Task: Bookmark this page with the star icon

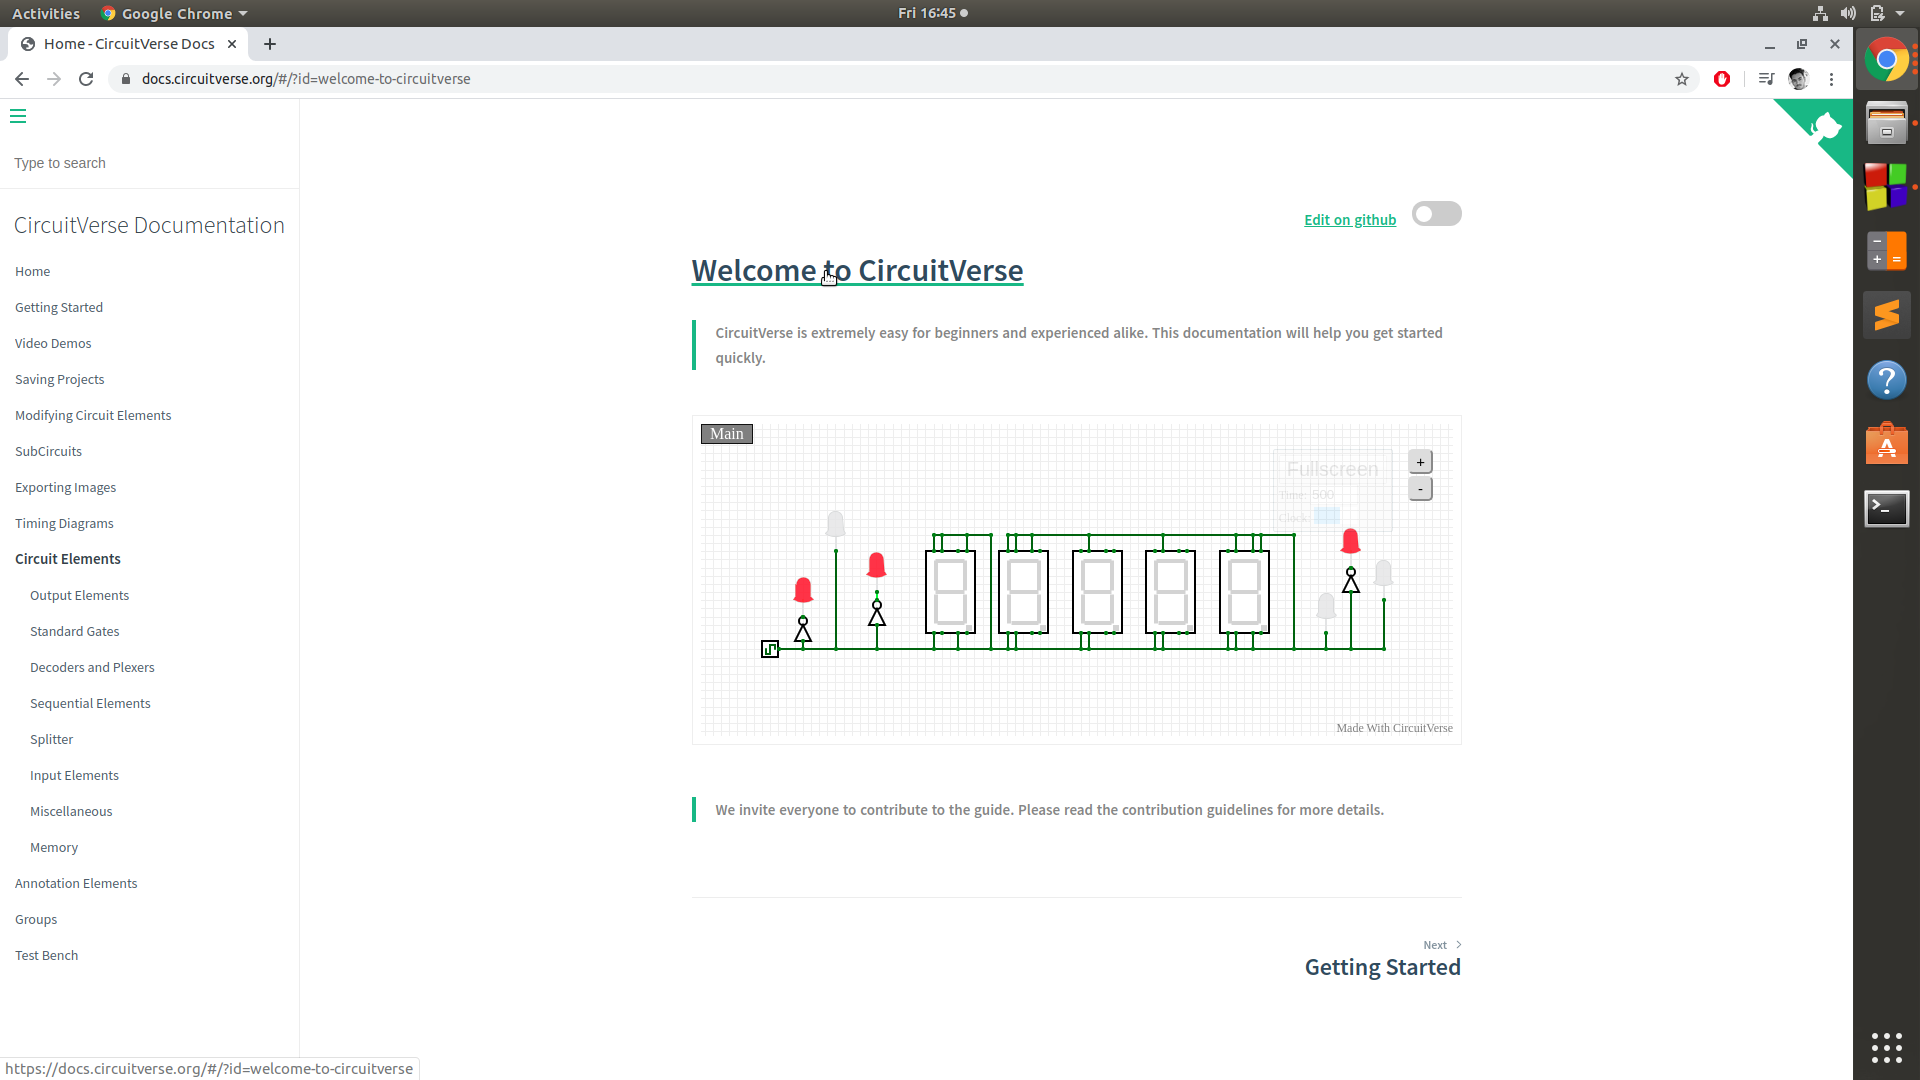Action: [1683, 79]
